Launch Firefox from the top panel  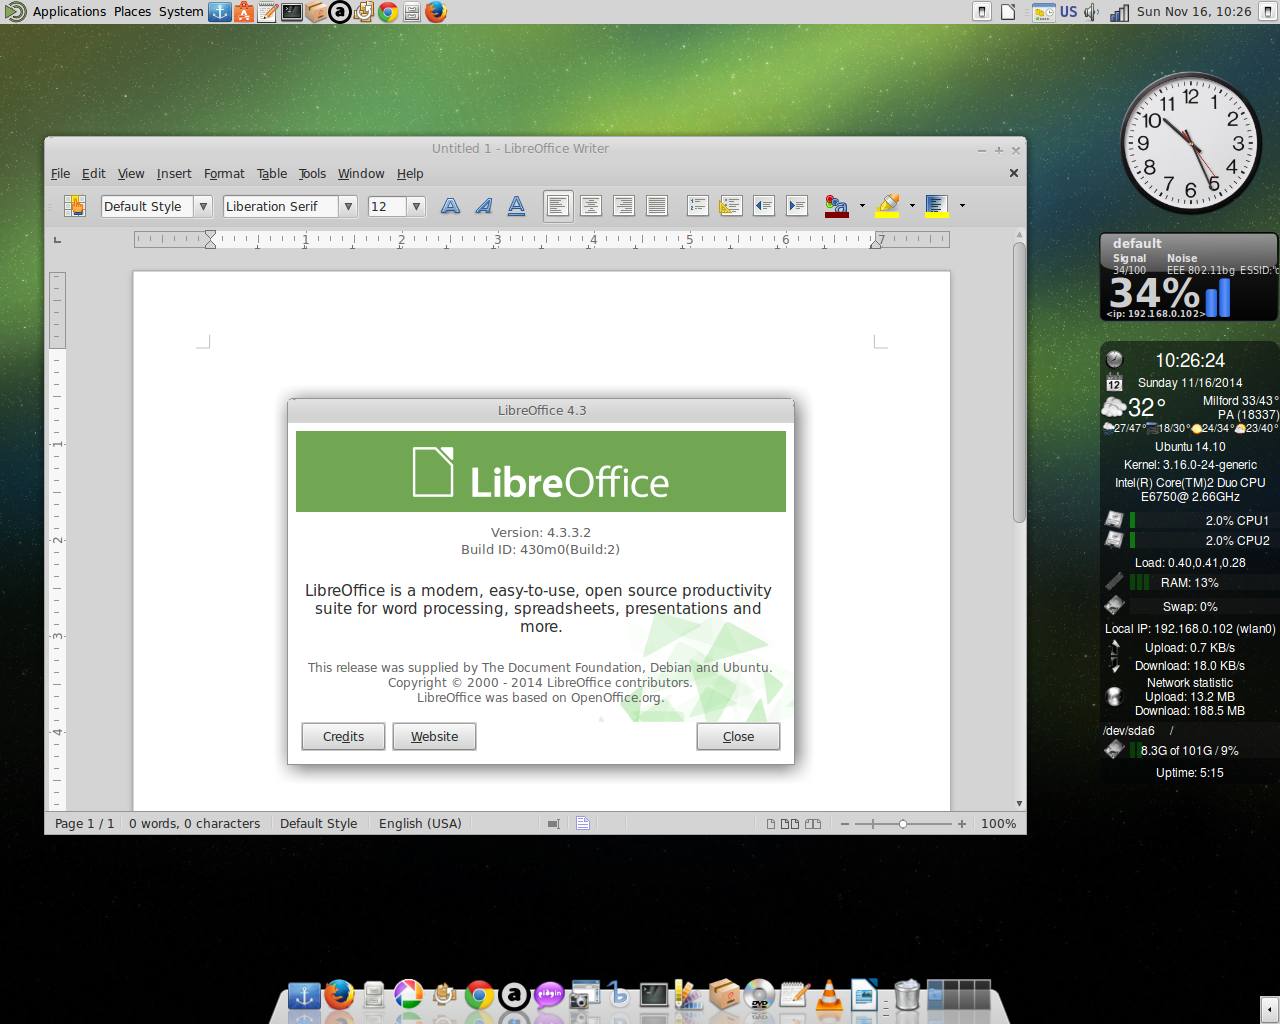pos(436,12)
